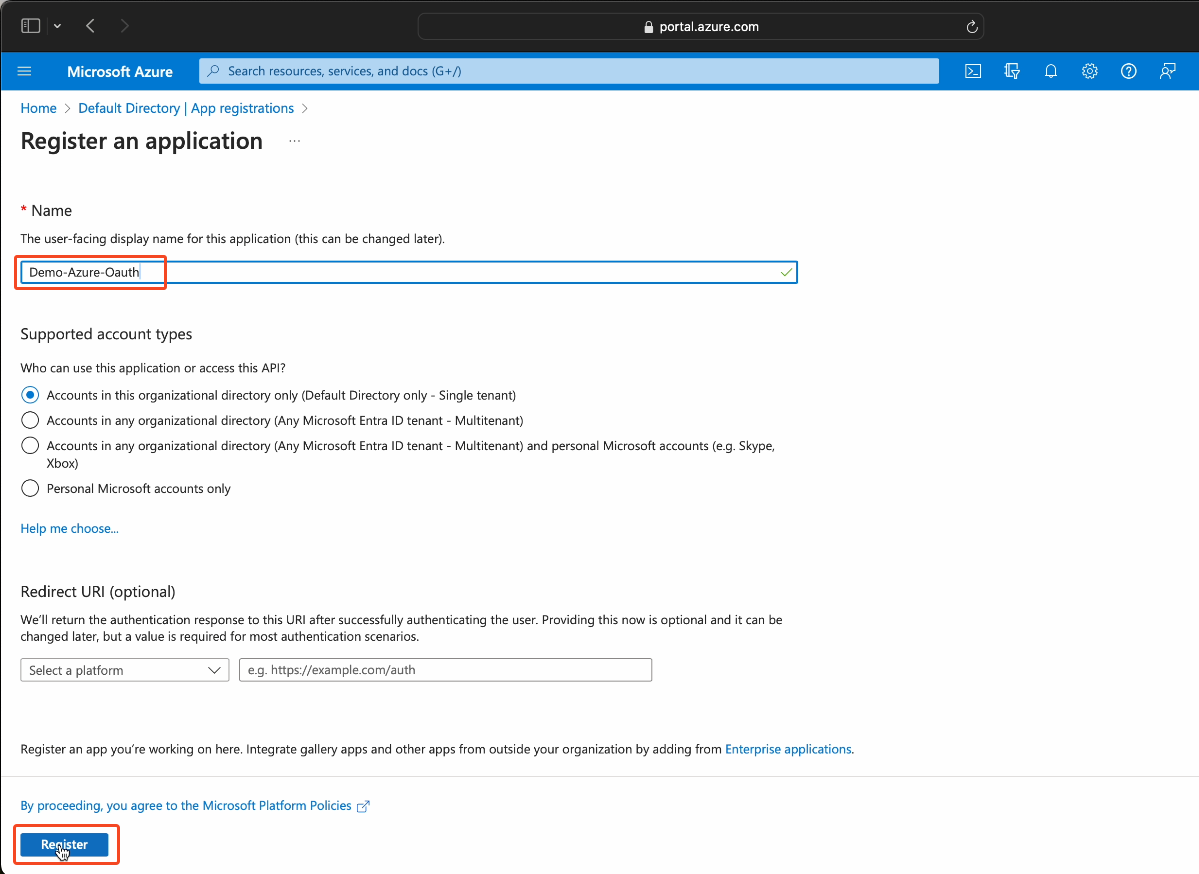This screenshot has width=1199, height=874.
Task: Go to Home breadcrumb
Action: coord(38,108)
